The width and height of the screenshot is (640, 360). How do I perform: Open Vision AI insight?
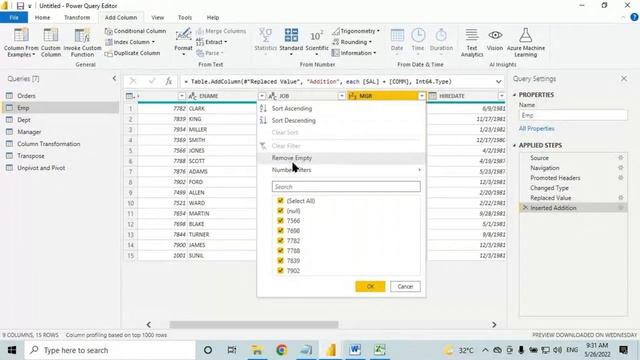click(495, 40)
